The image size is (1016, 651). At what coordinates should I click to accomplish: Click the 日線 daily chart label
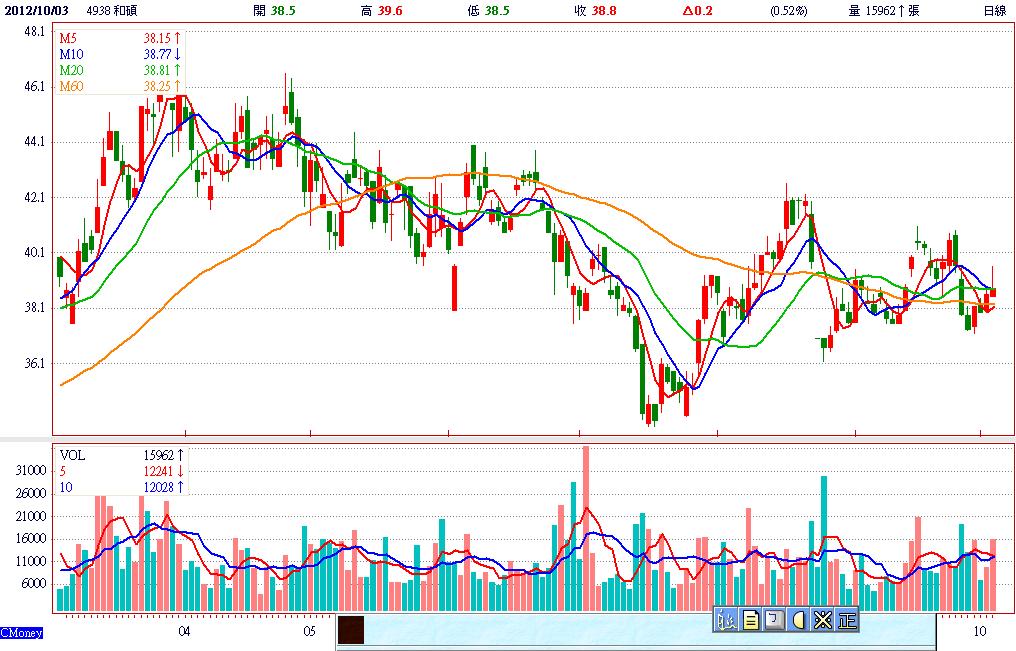pyautogui.click(x=995, y=10)
